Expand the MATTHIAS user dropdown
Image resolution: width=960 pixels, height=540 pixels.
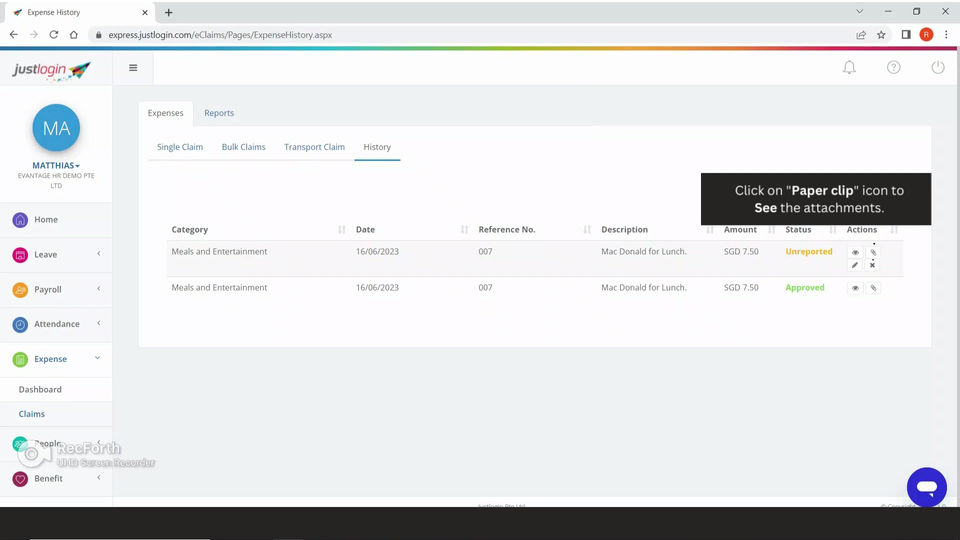click(56, 165)
